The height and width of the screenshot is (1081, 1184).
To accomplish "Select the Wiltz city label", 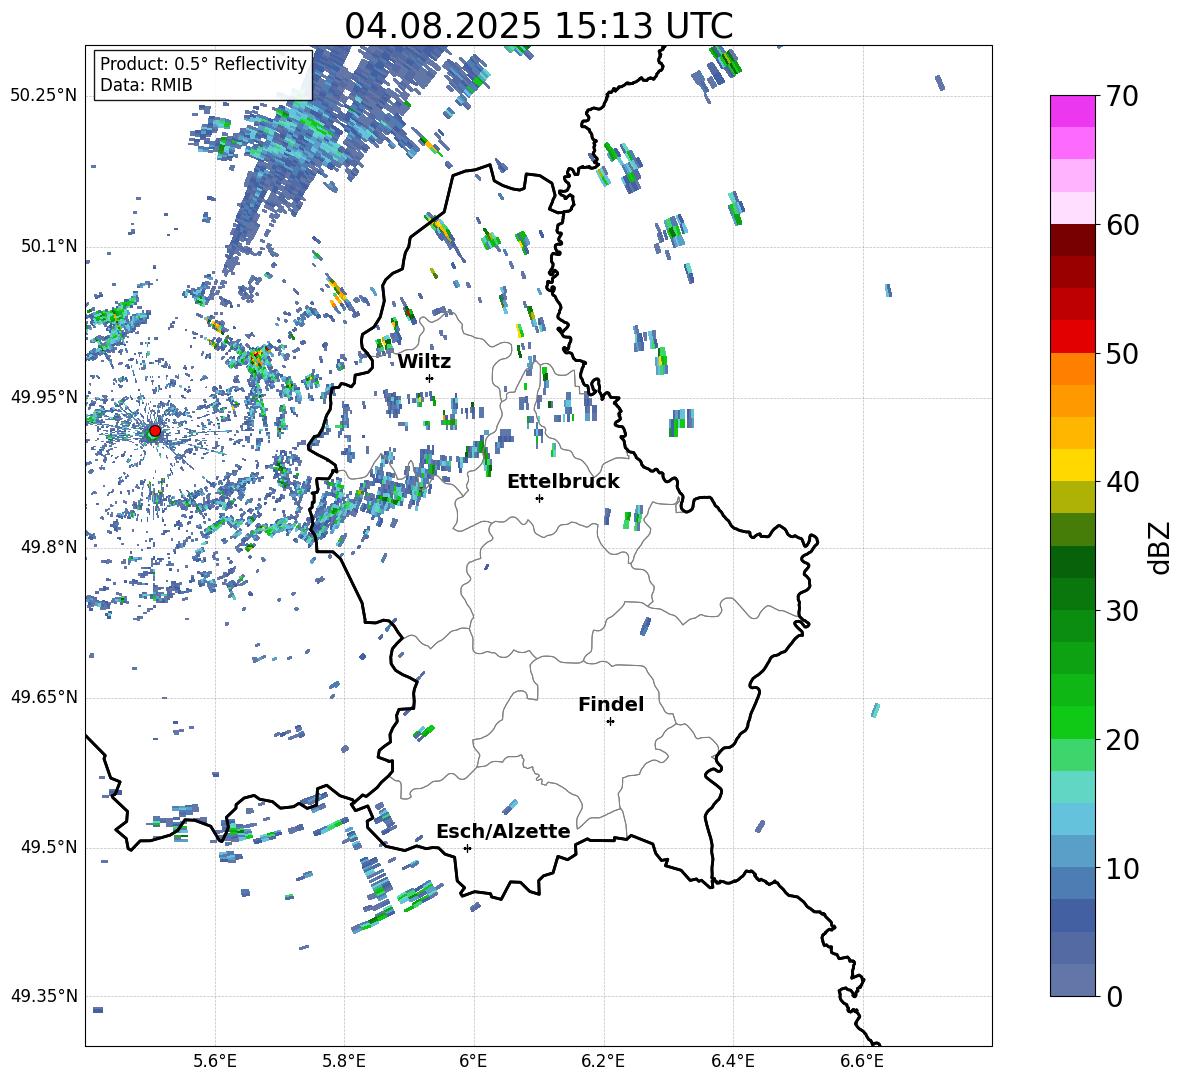I will [x=424, y=362].
